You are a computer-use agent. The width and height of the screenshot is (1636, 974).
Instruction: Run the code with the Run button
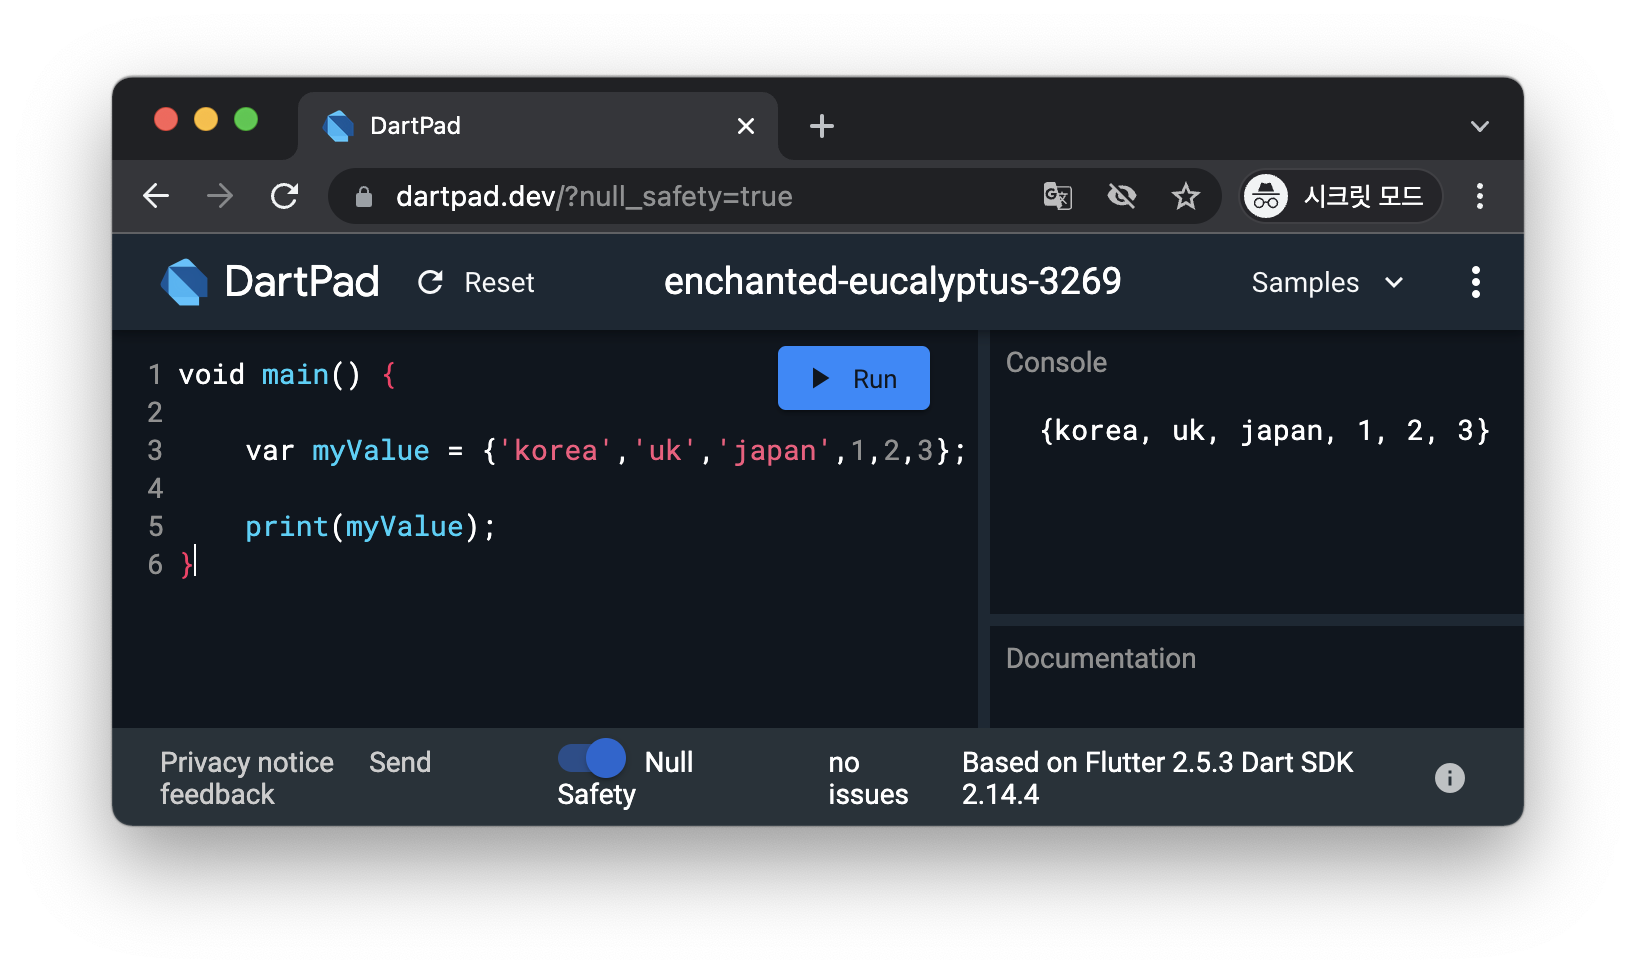(854, 378)
